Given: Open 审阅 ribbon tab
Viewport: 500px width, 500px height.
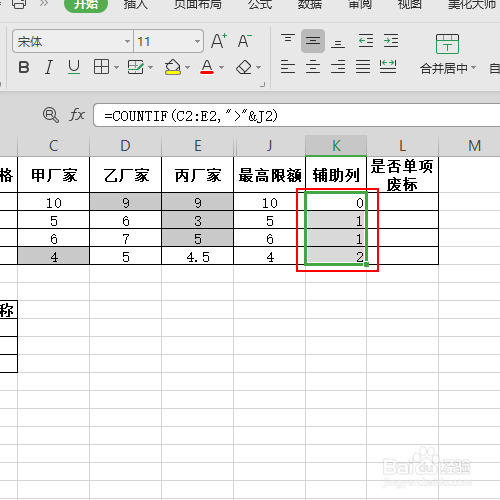Looking at the screenshot, I should pyautogui.click(x=360, y=4).
